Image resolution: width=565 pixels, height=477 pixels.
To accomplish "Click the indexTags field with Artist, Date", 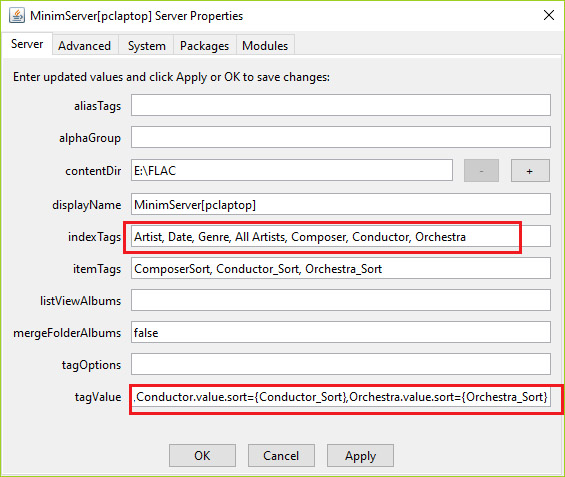I will [341, 236].
